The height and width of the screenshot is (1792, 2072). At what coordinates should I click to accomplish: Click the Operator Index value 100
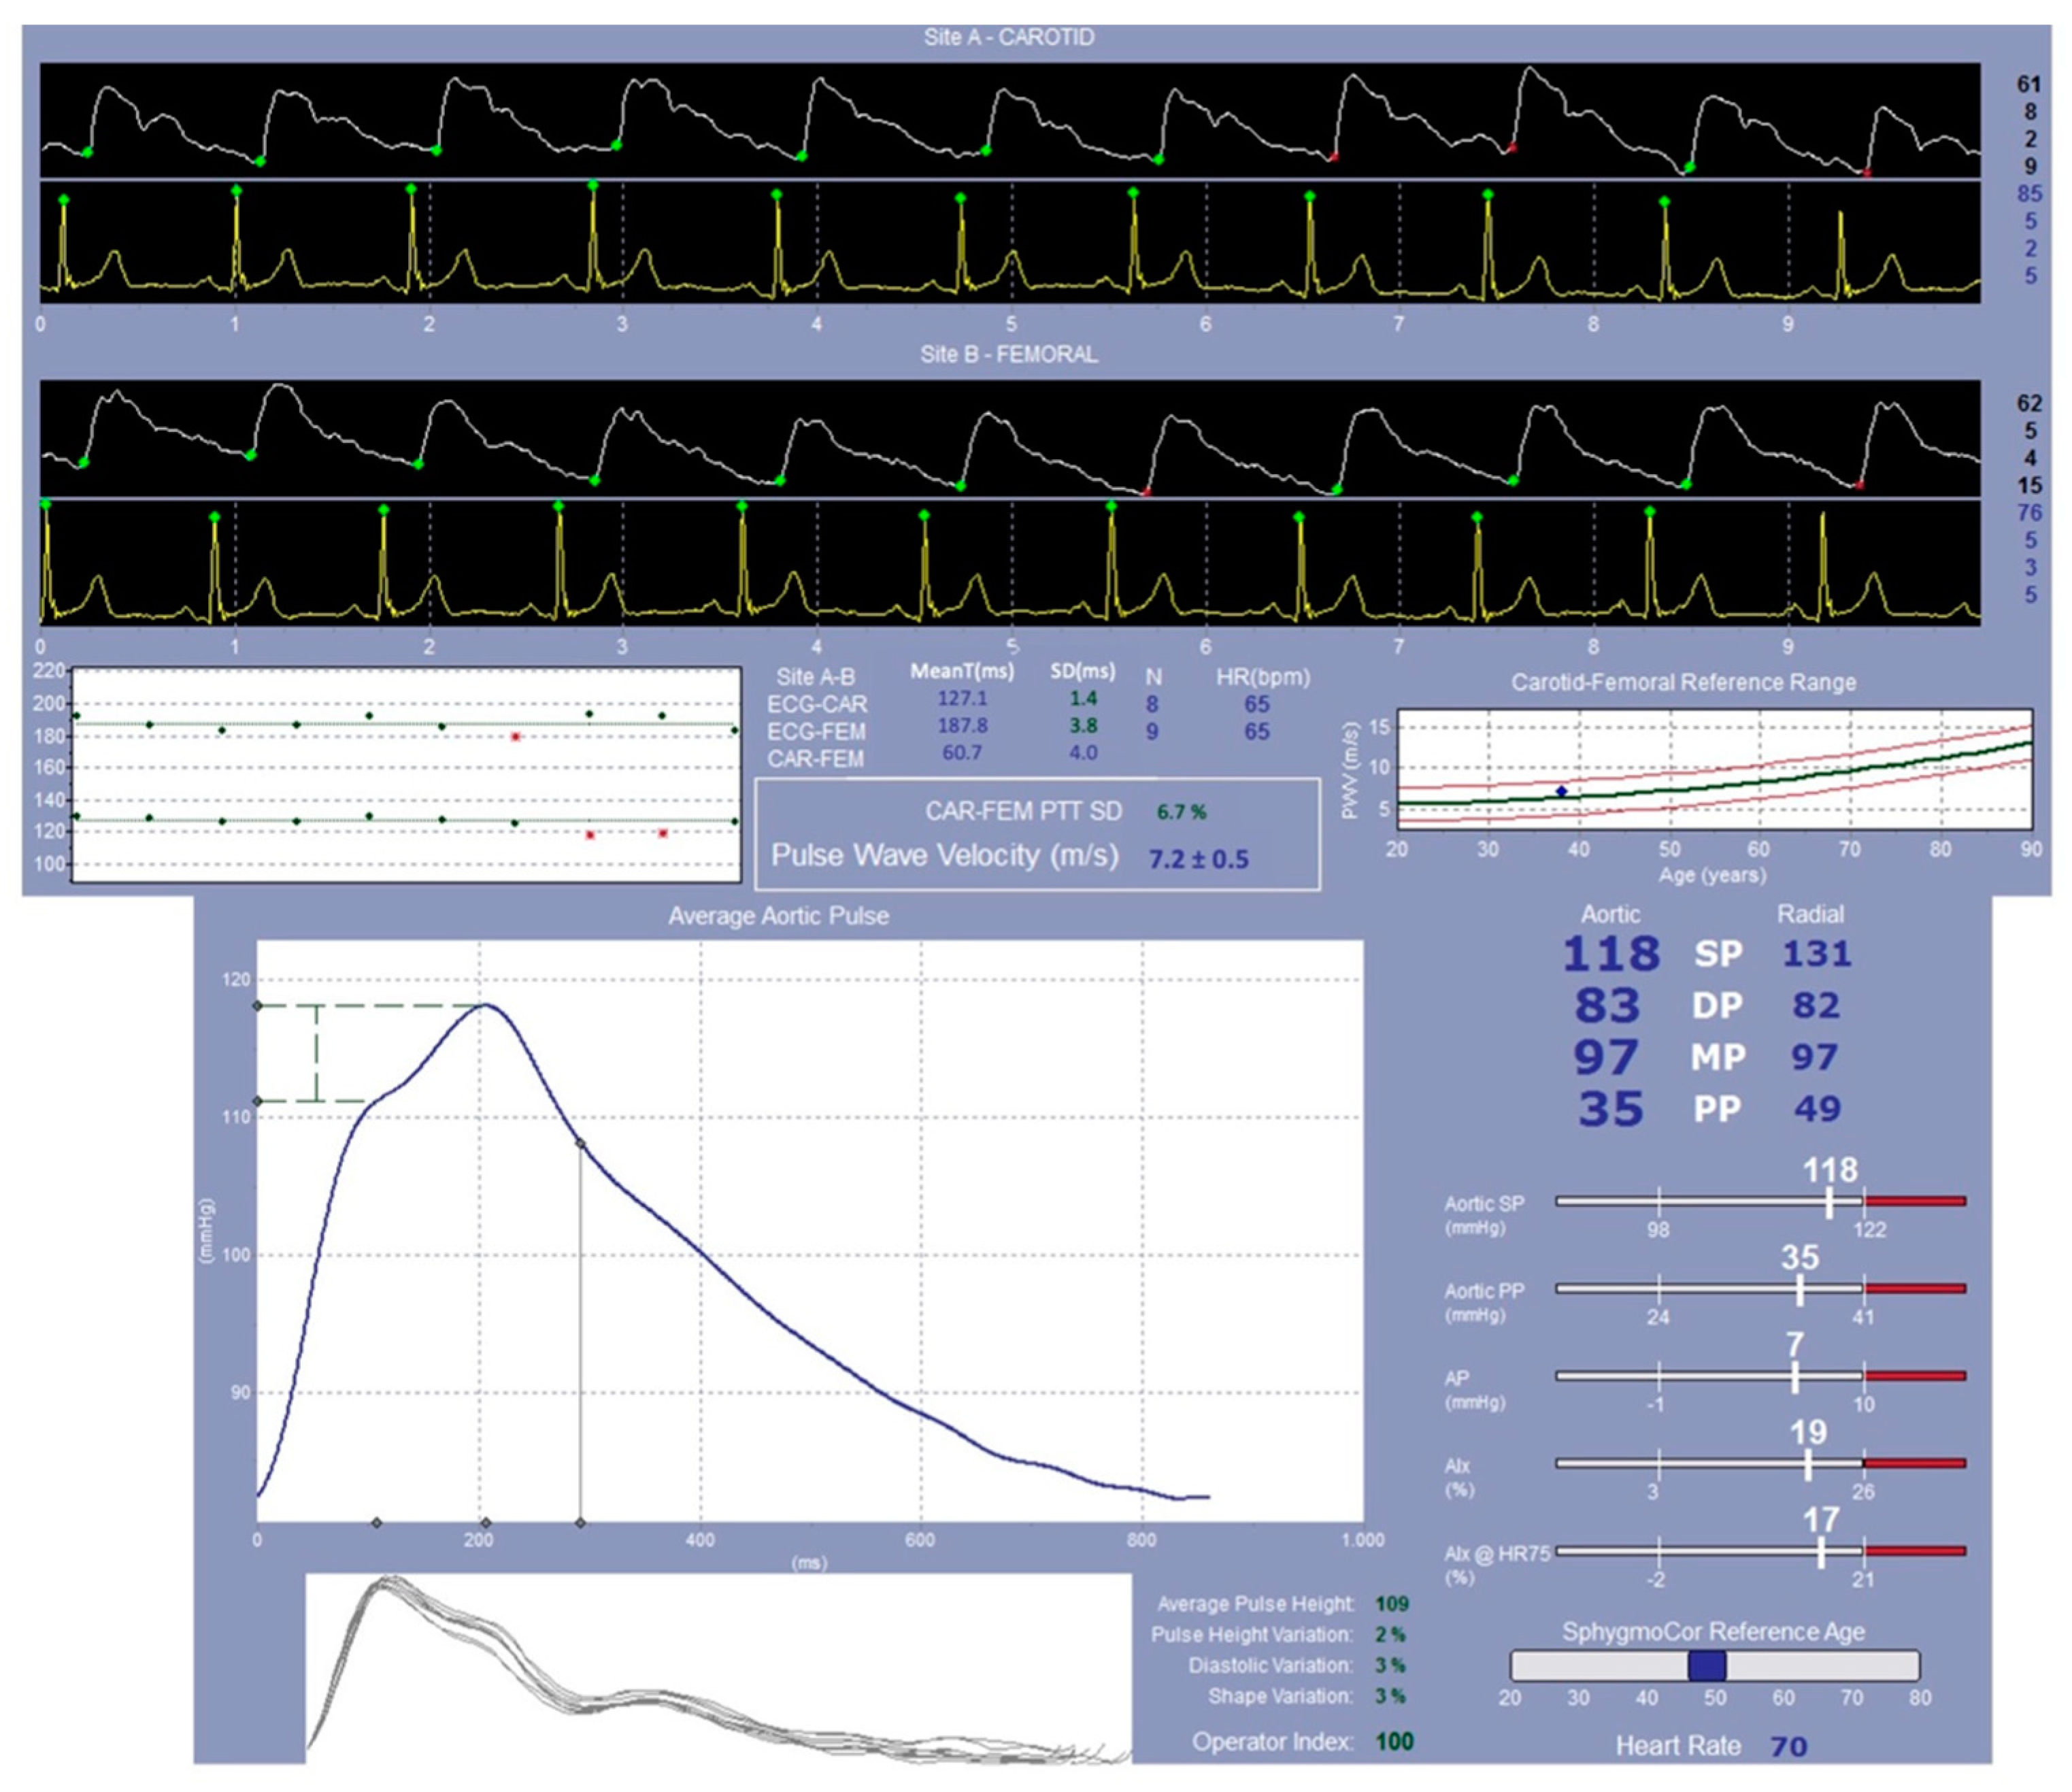[x=1394, y=1741]
